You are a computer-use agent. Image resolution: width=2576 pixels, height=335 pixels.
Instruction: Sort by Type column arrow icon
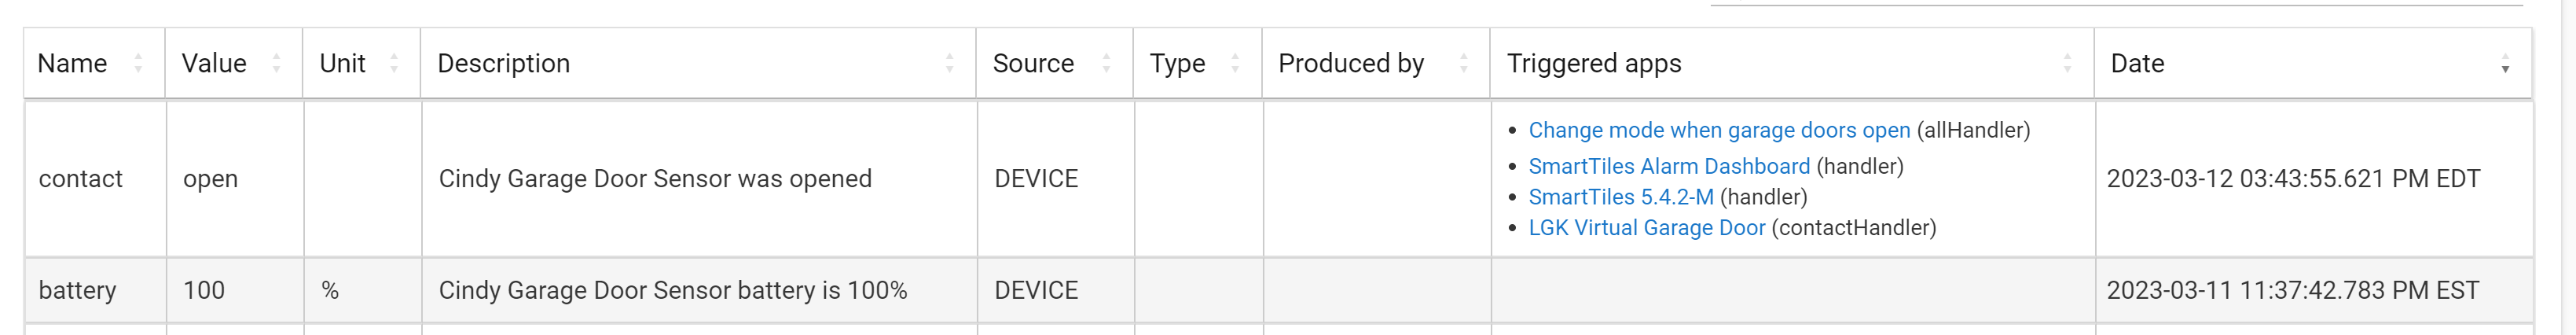pos(1235,63)
